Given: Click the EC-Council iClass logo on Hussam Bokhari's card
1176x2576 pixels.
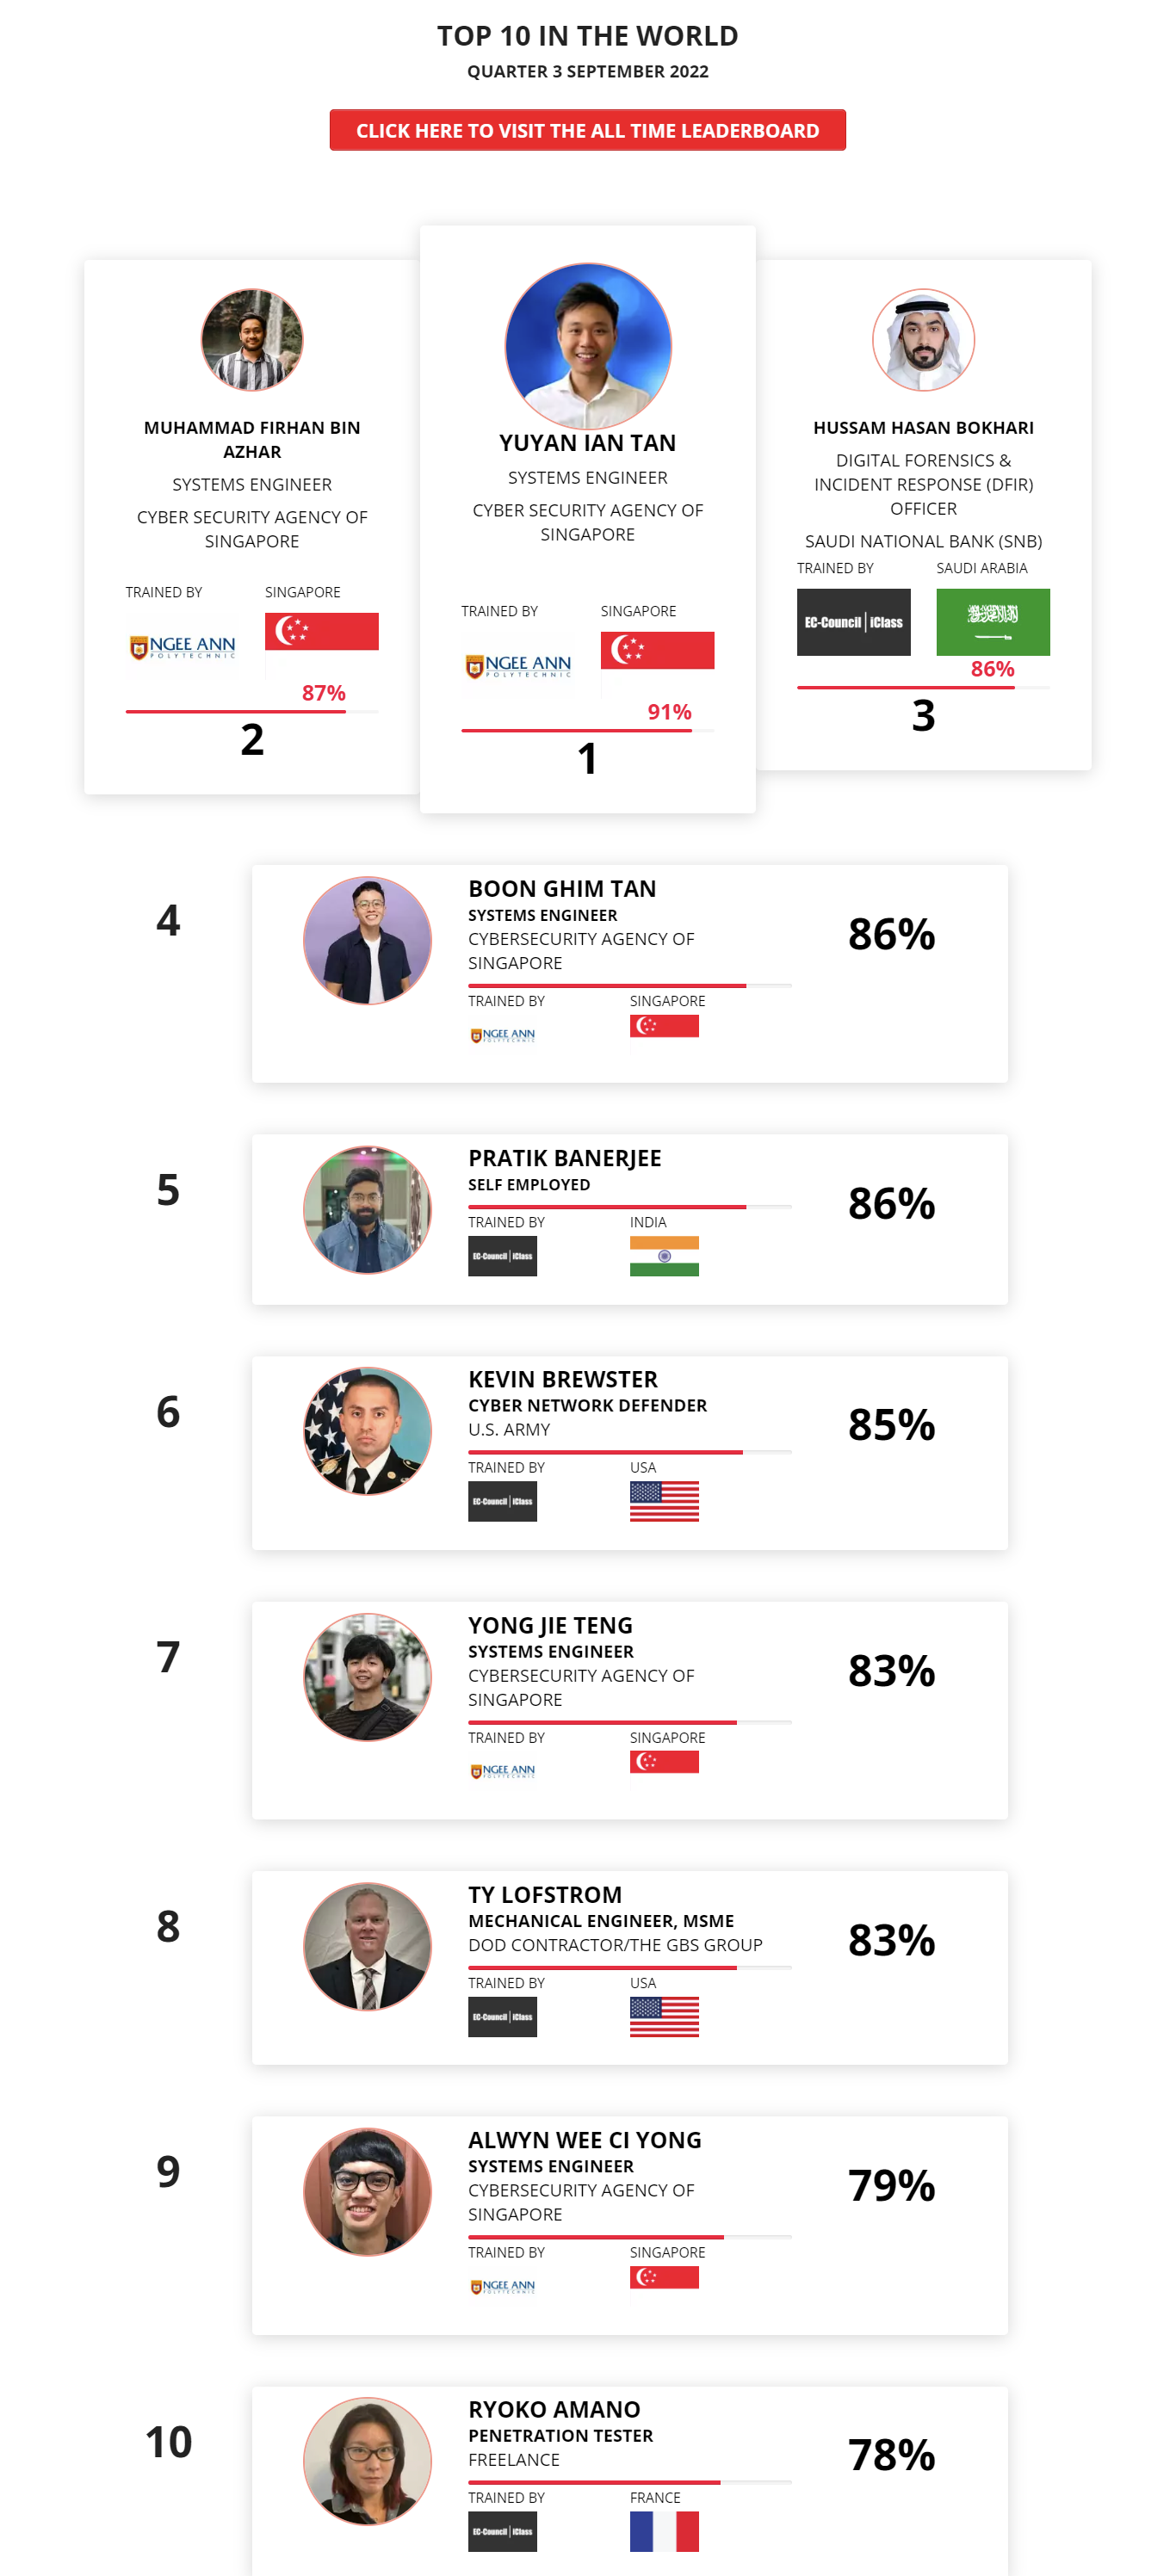Looking at the screenshot, I should click(854, 621).
